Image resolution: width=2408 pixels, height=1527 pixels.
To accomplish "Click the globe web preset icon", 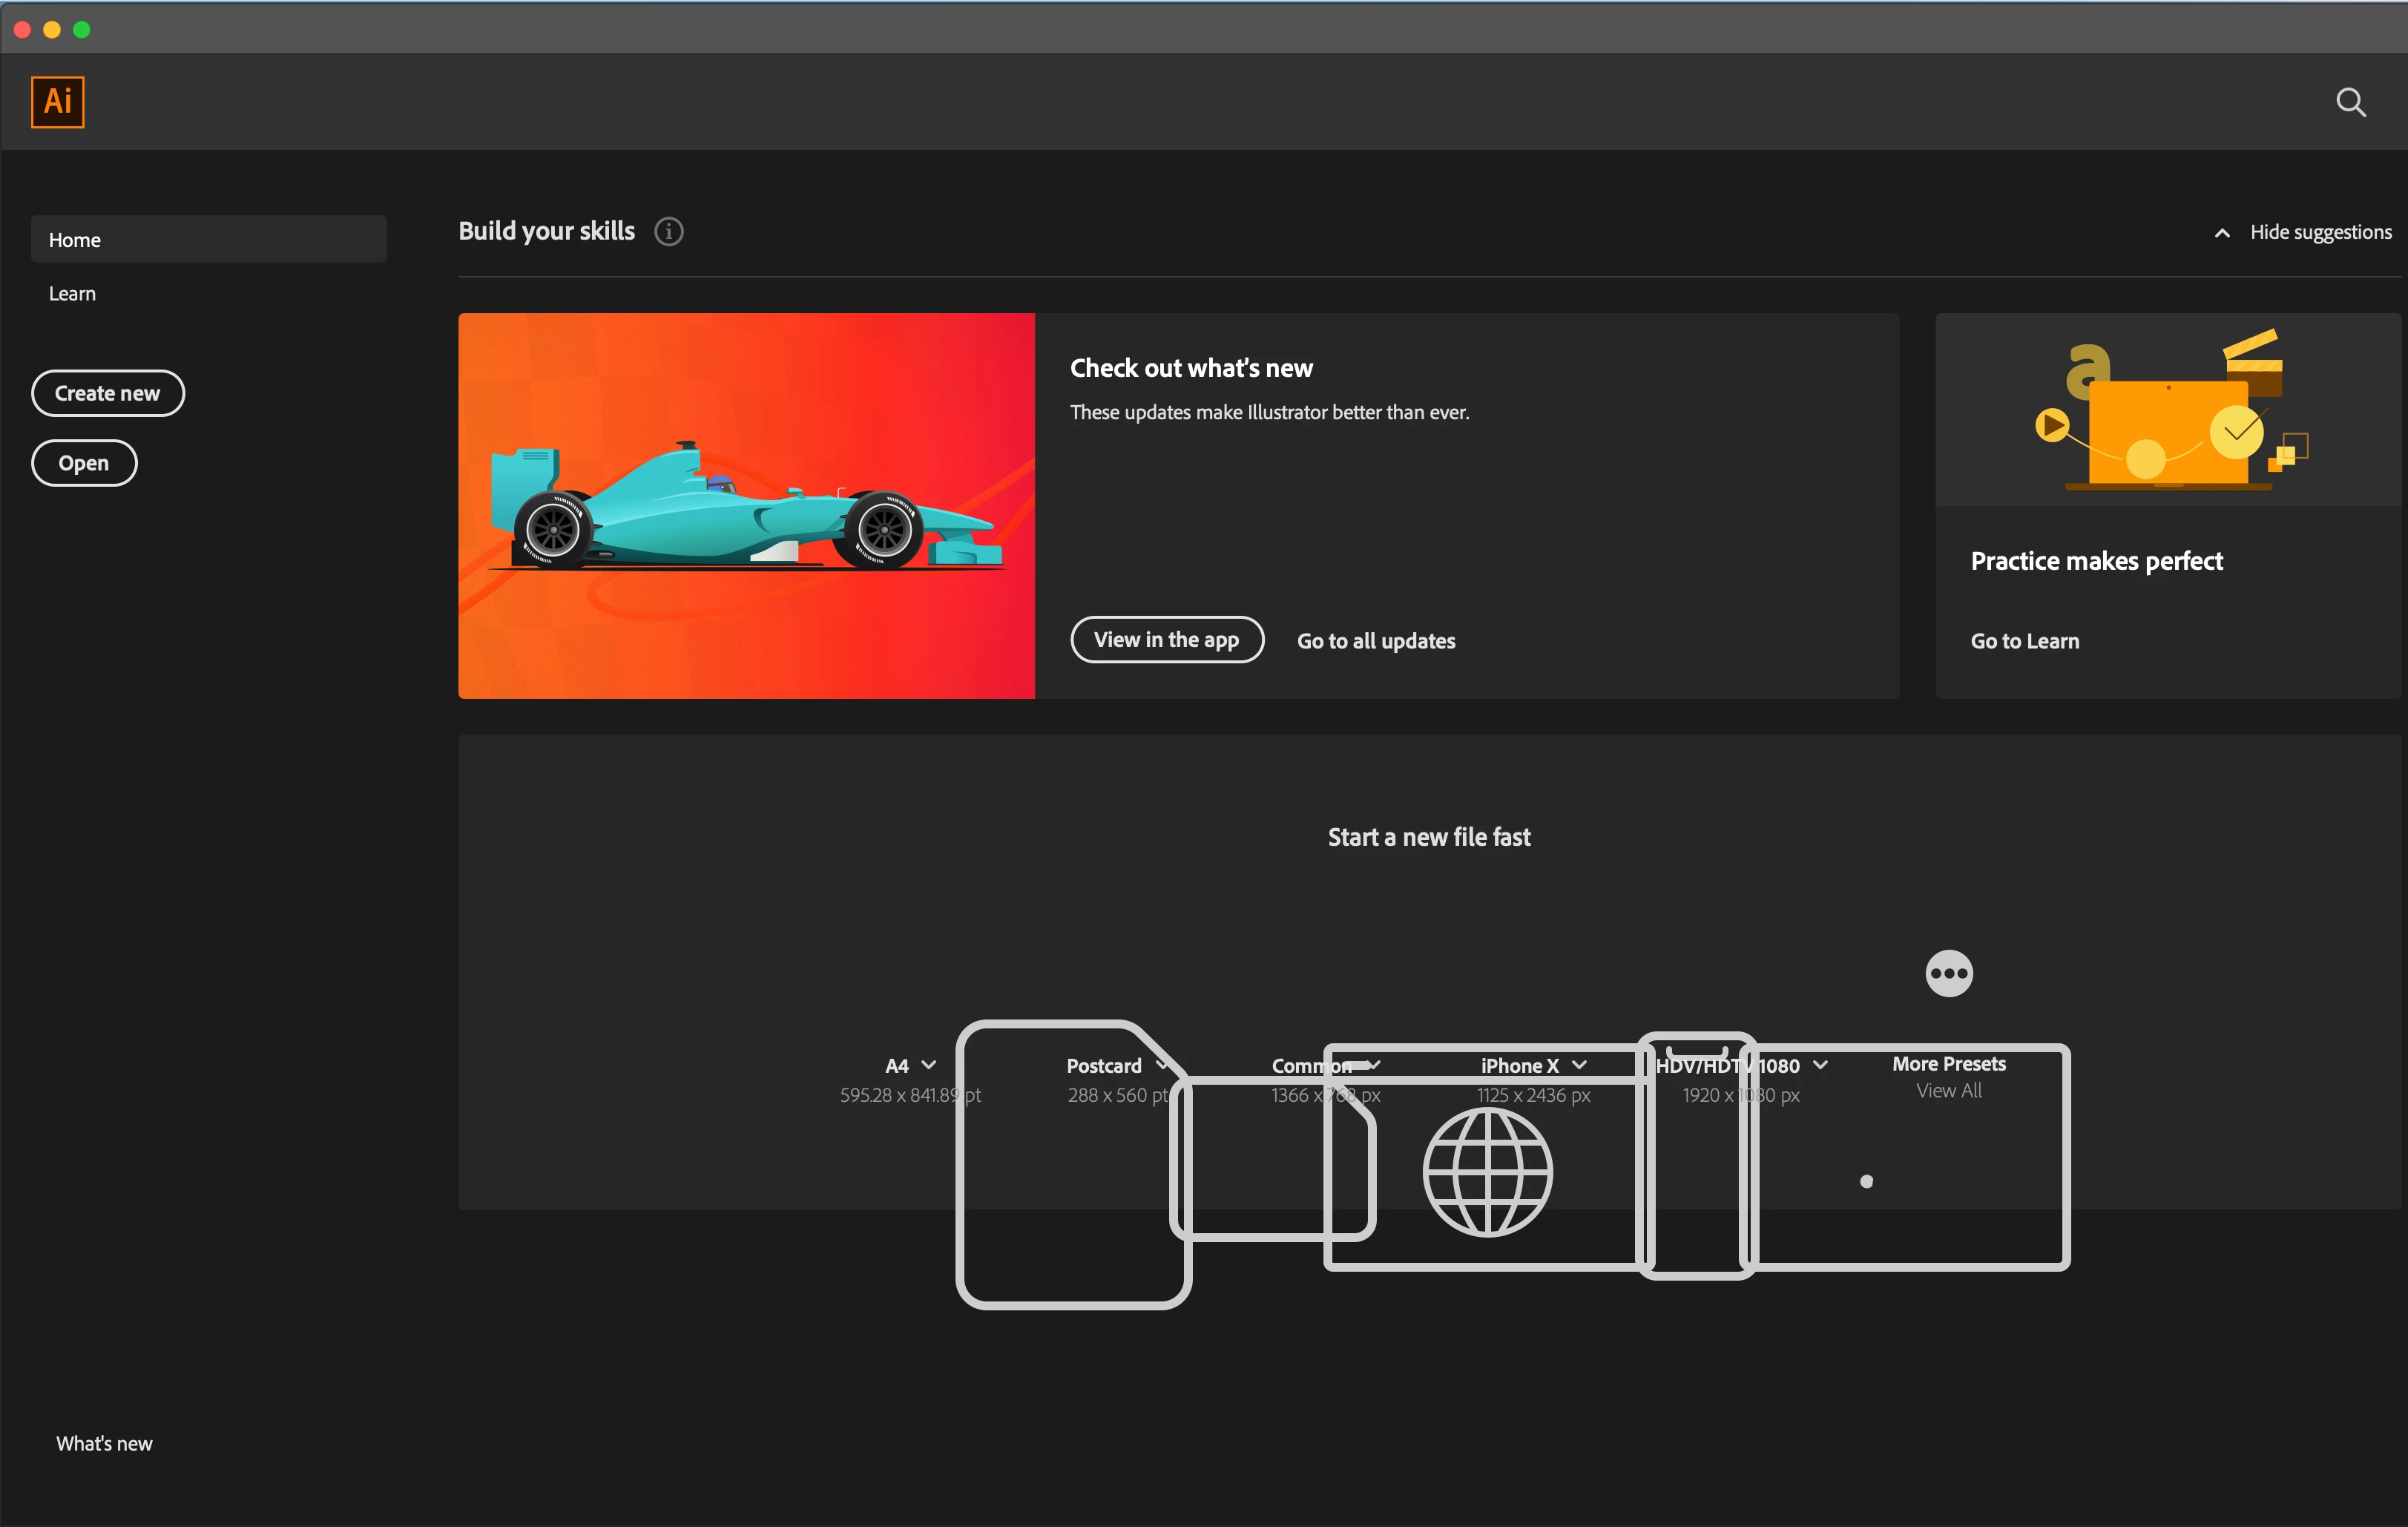I will tap(1487, 1172).
